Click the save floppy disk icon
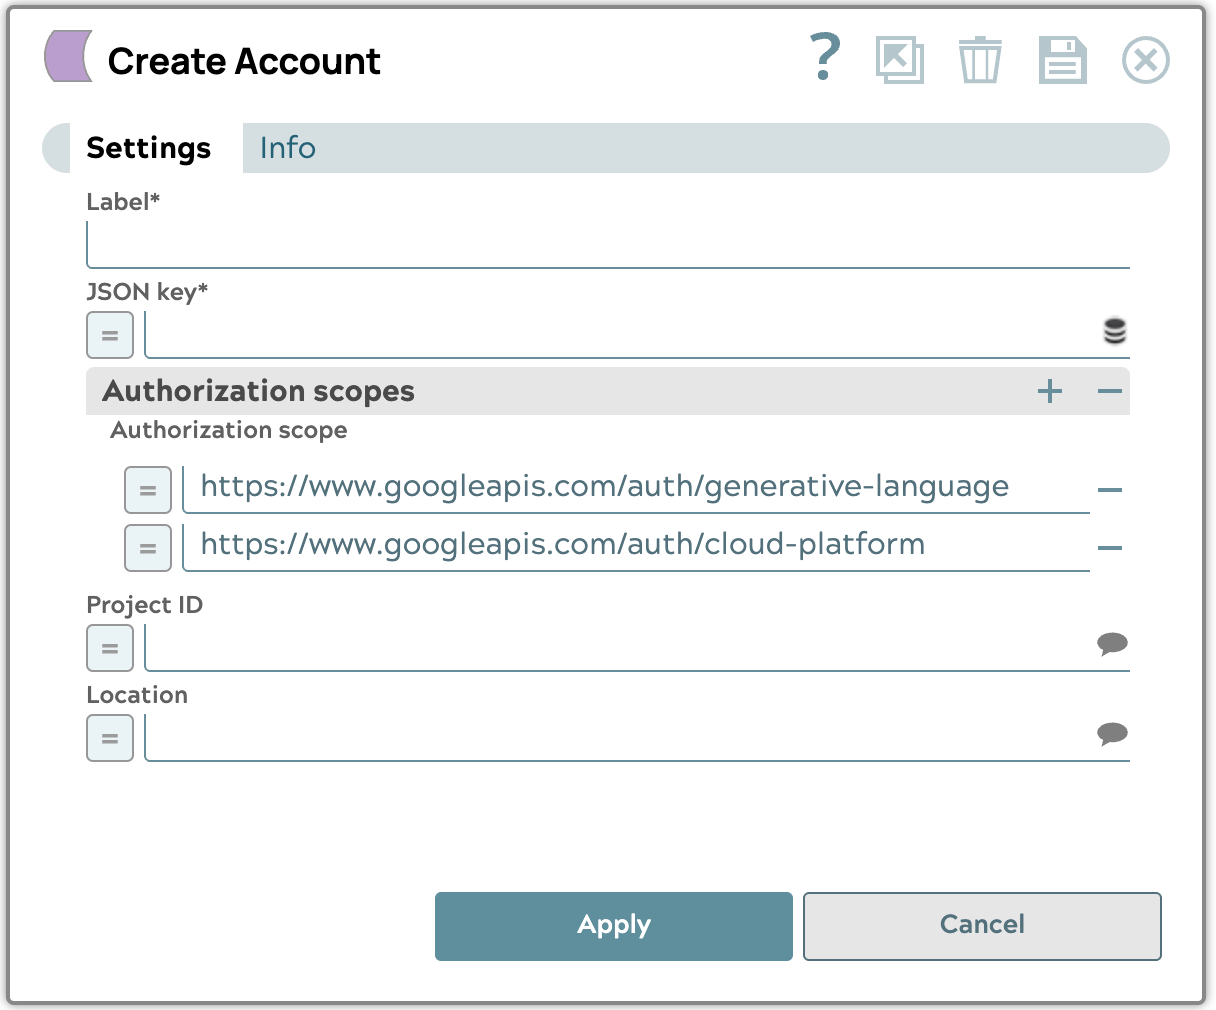 (x=1062, y=60)
